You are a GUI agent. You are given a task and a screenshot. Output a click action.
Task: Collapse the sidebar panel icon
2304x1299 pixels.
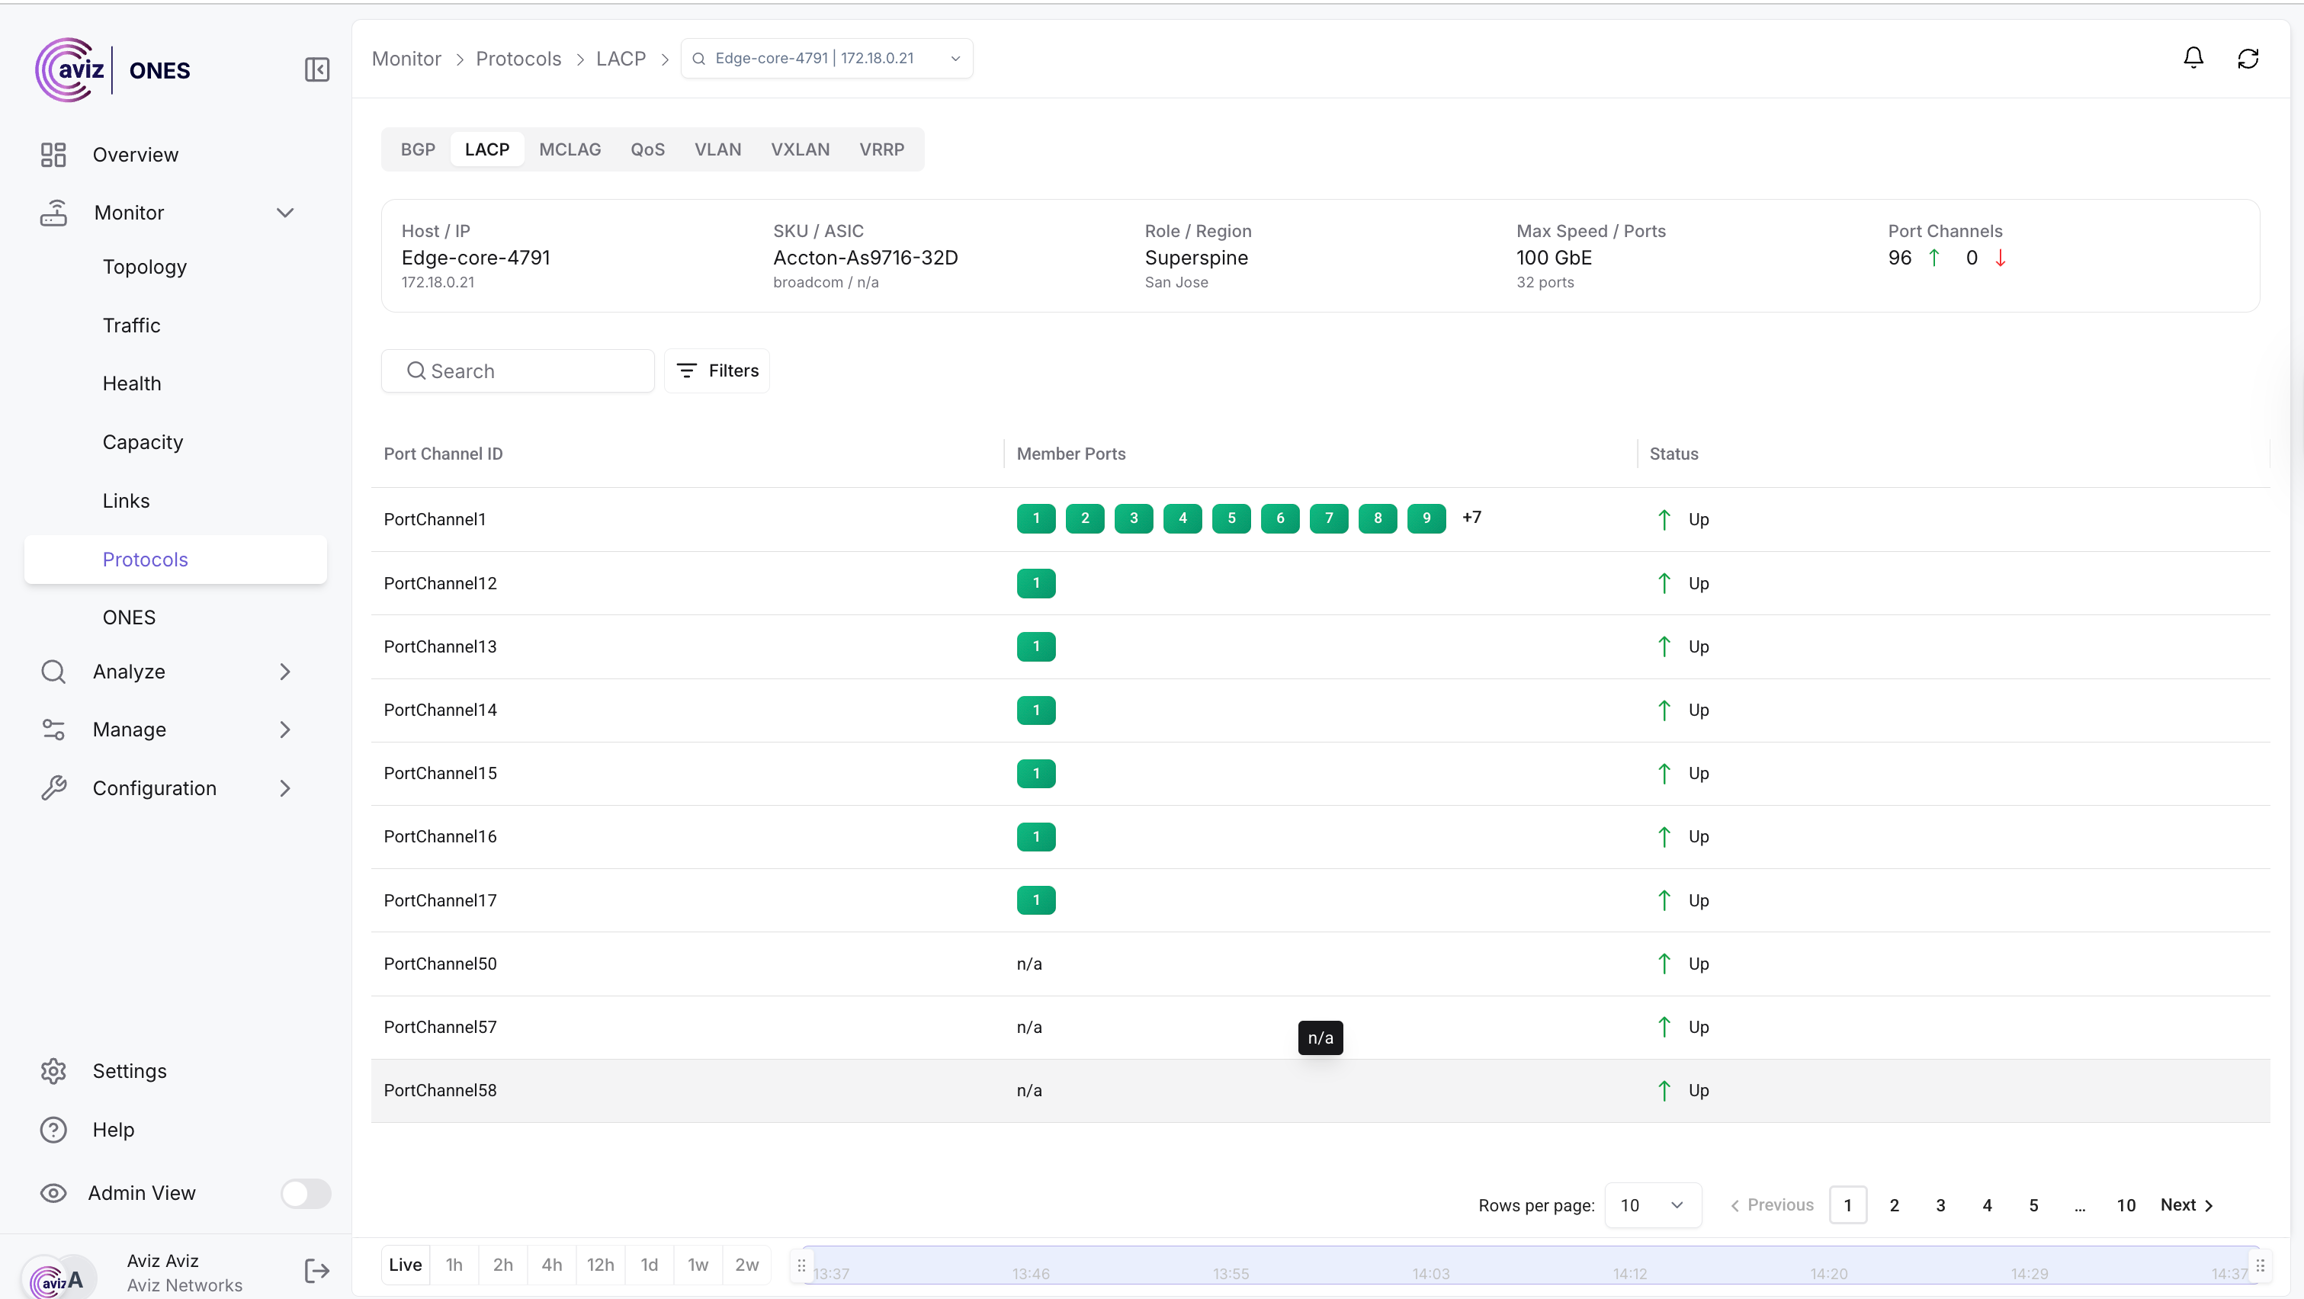[317, 69]
